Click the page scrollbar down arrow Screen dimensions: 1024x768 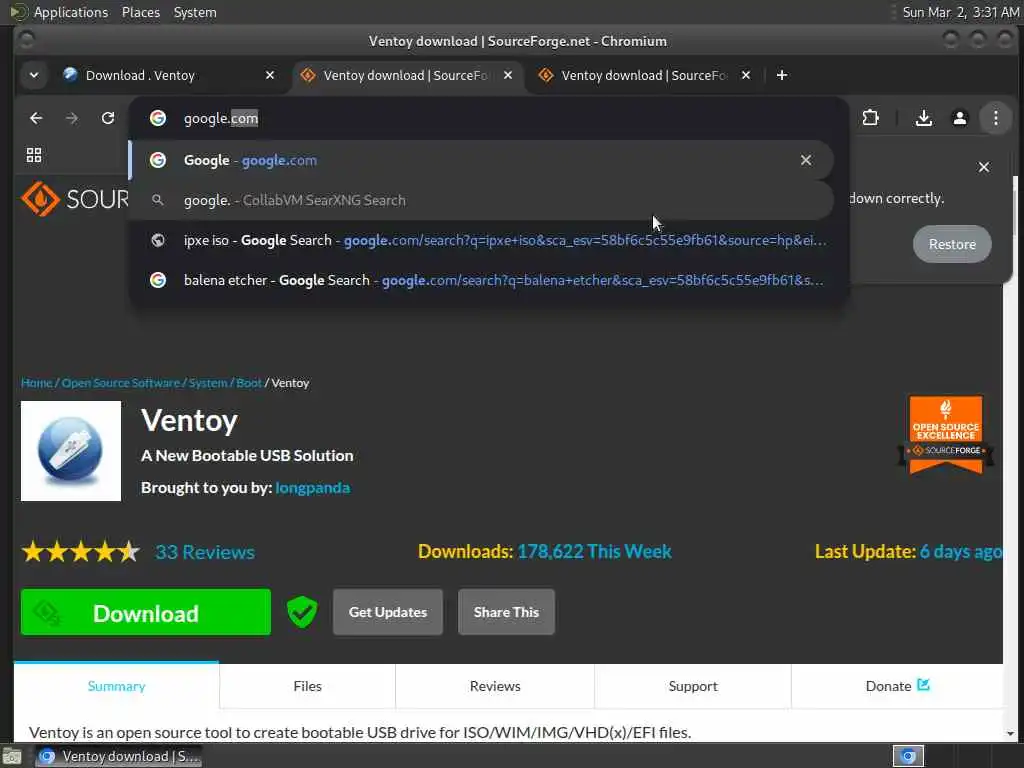click(x=1011, y=734)
